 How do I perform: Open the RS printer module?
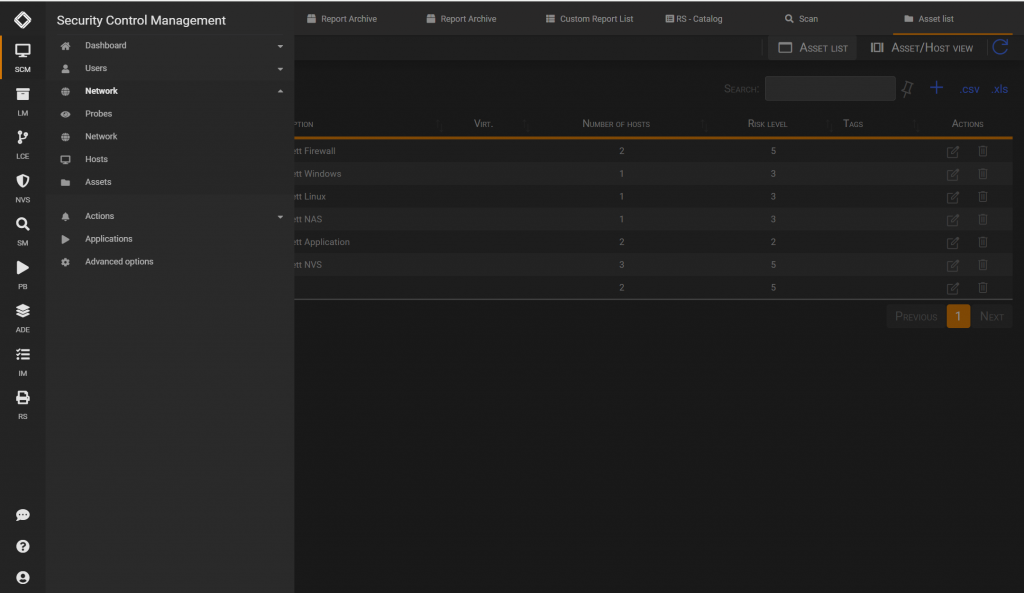(x=23, y=405)
